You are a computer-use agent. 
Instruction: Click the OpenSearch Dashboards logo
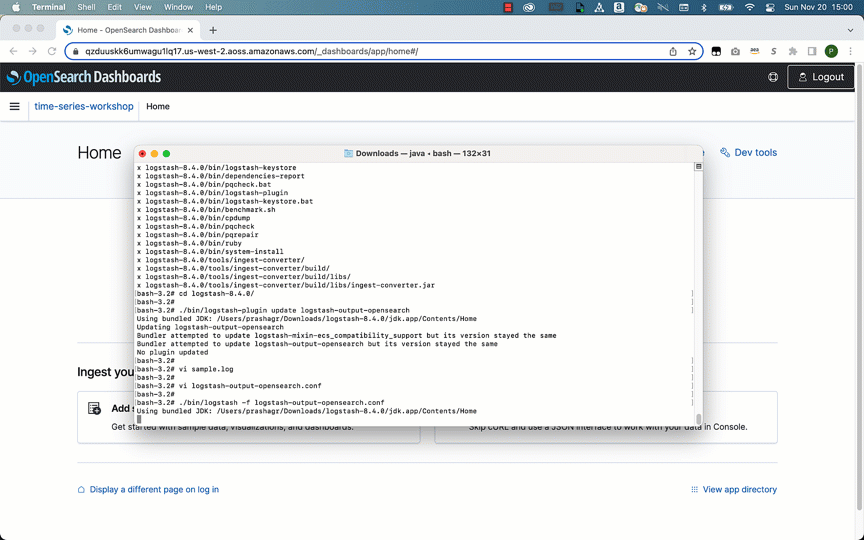[x=84, y=77]
